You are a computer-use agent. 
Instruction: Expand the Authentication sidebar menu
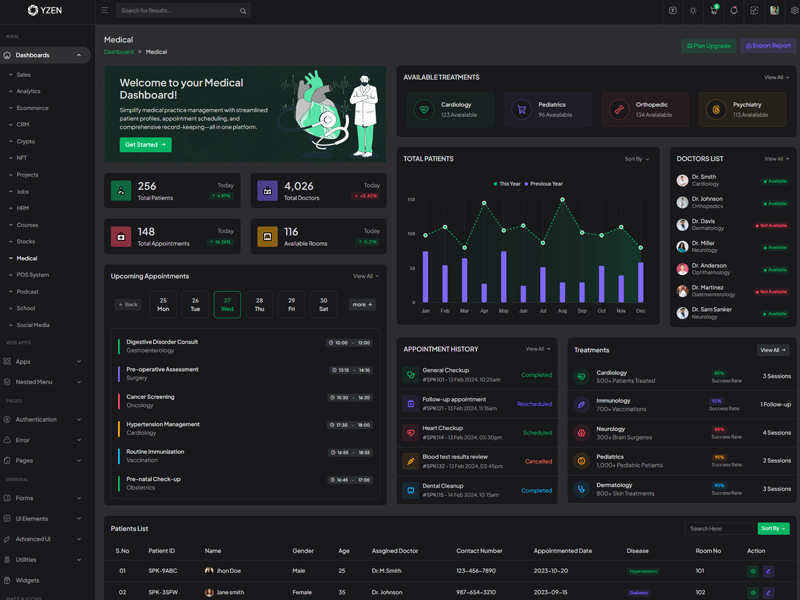point(44,420)
